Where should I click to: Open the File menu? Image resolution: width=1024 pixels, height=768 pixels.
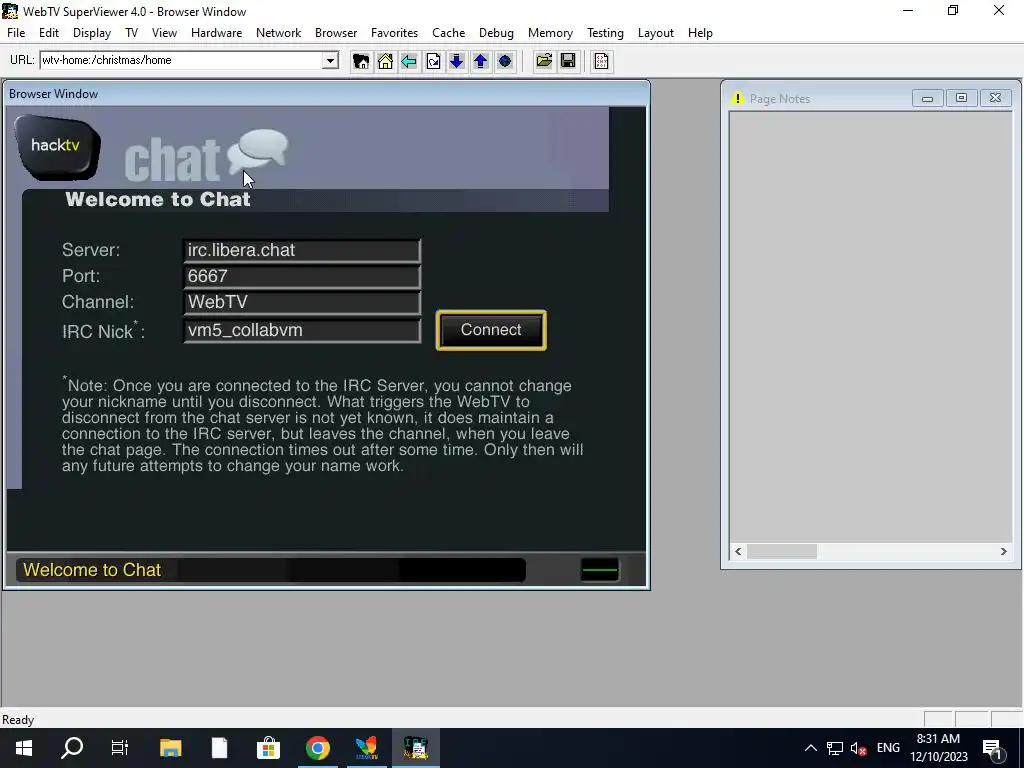pyautogui.click(x=16, y=33)
